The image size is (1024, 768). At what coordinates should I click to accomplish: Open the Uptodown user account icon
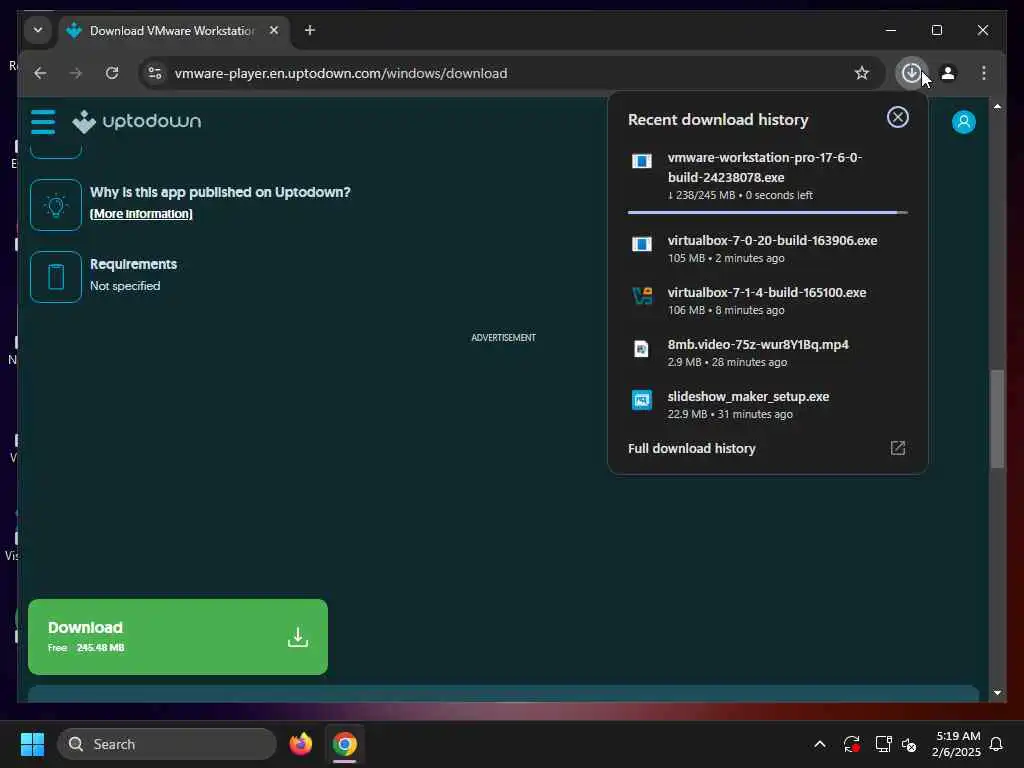pyautogui.click(x=963, y=121)
